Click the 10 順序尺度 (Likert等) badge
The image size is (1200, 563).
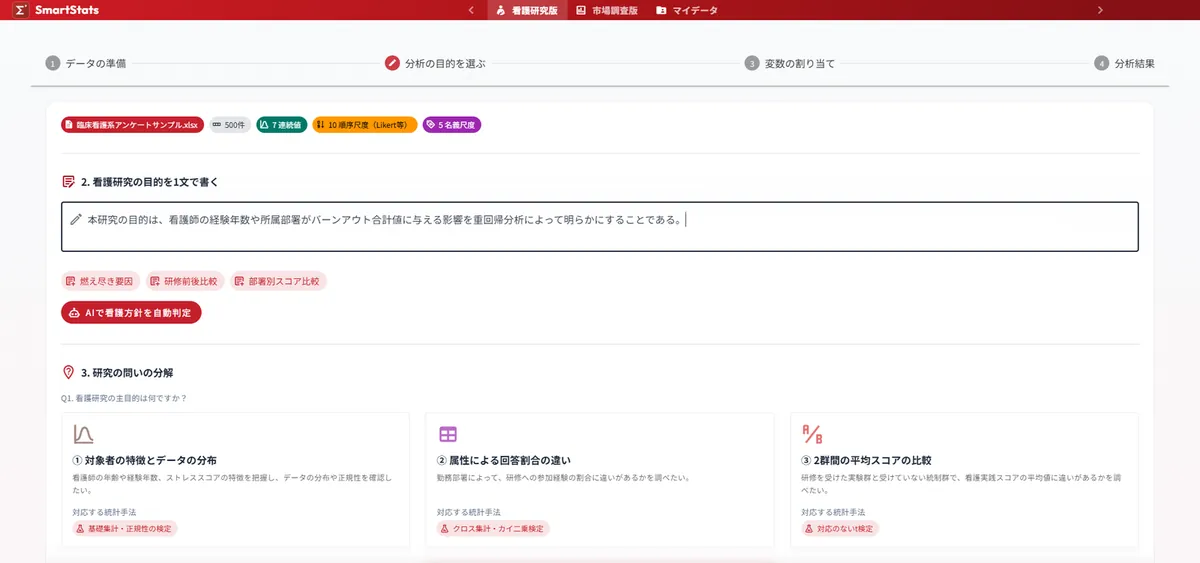pos(364,125)
